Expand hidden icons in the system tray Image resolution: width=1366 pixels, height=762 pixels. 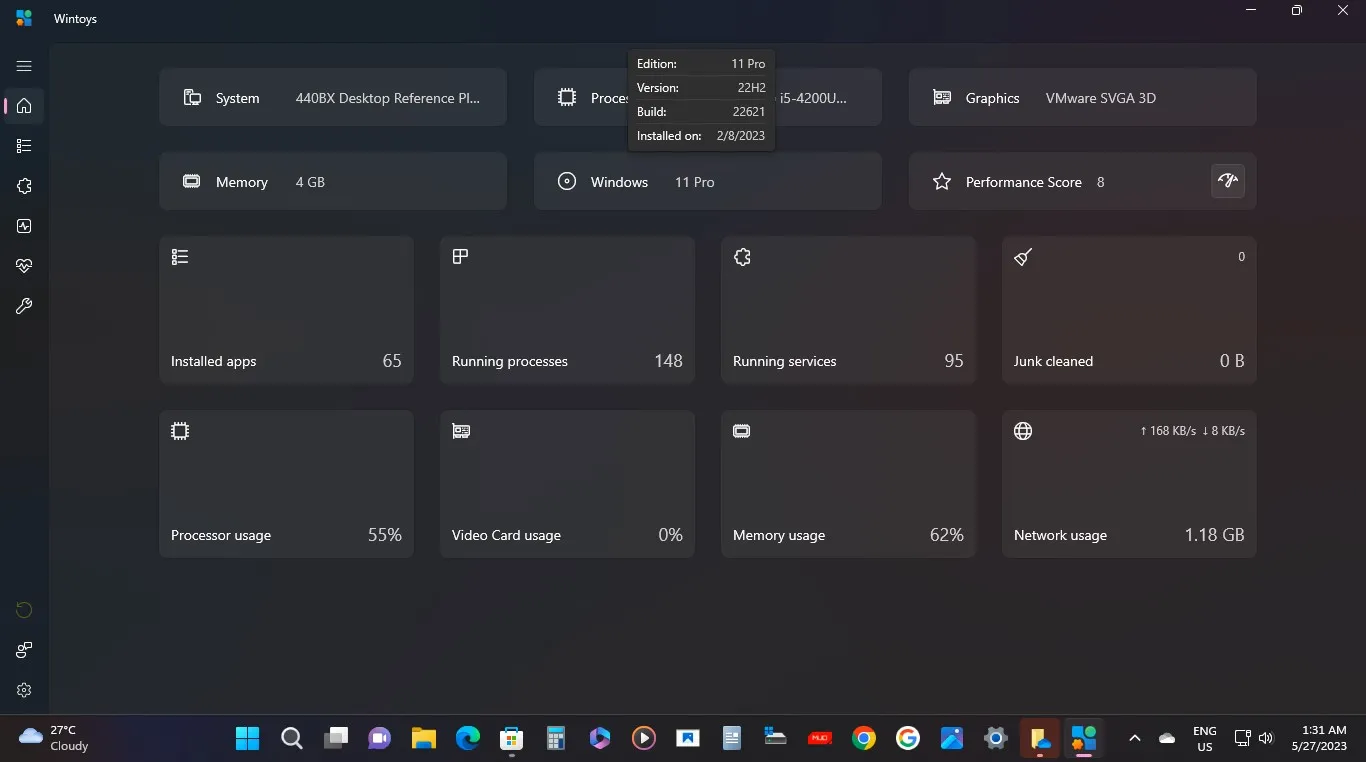tap(1134, 738)
